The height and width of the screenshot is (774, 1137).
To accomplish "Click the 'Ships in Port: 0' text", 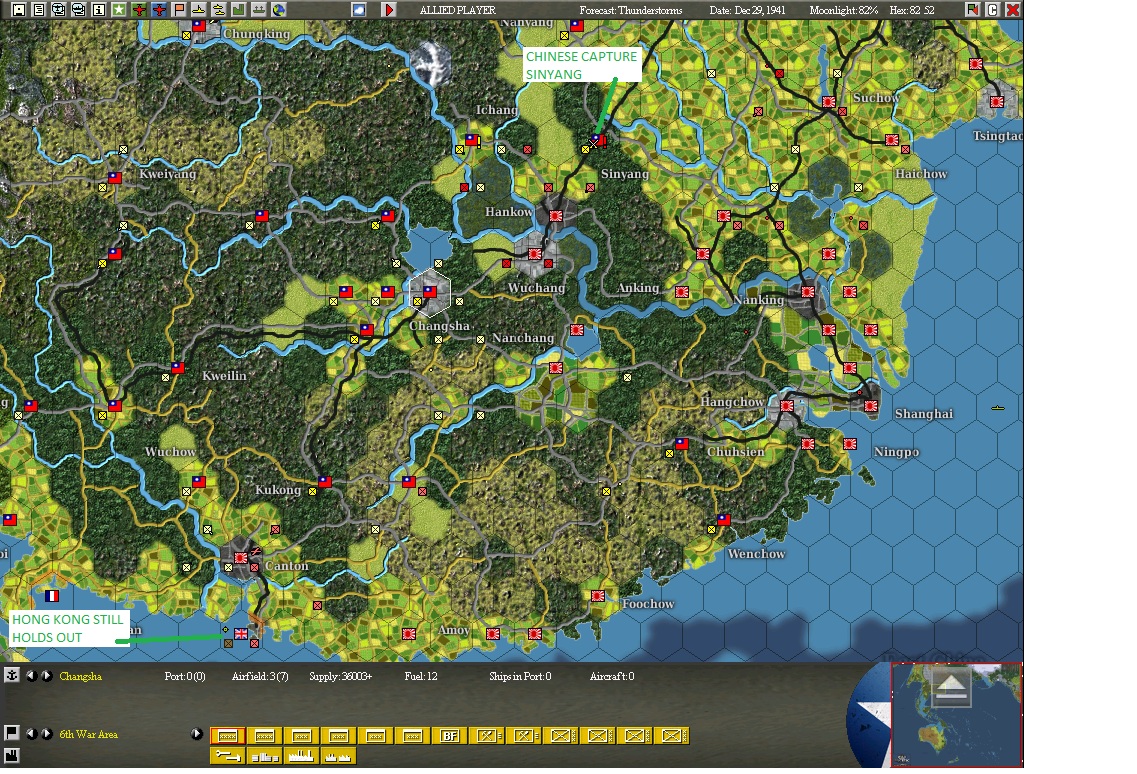I will (520, 676).
